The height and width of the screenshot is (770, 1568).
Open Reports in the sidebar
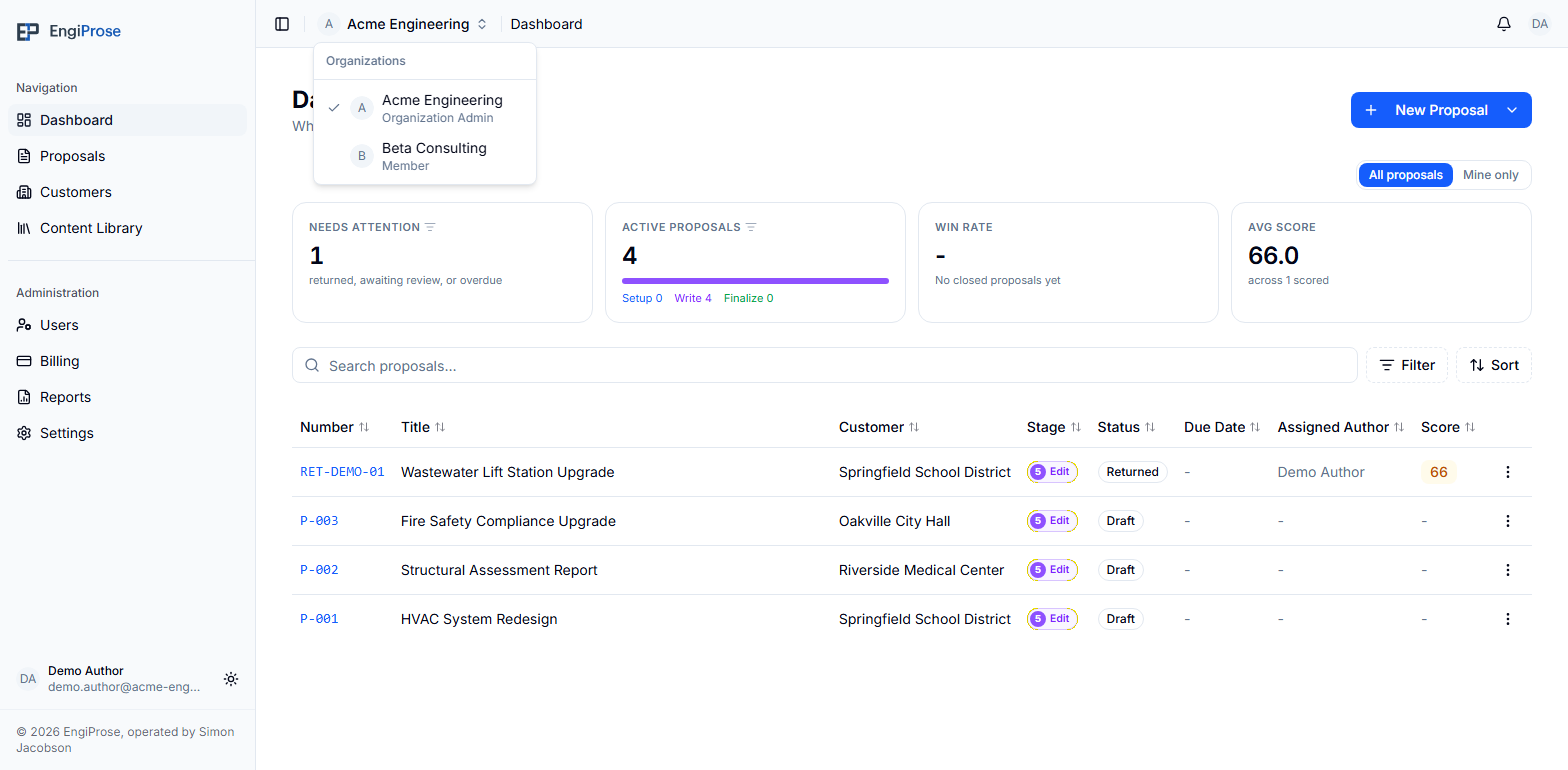pyautogui.click(x=127, y=397)
